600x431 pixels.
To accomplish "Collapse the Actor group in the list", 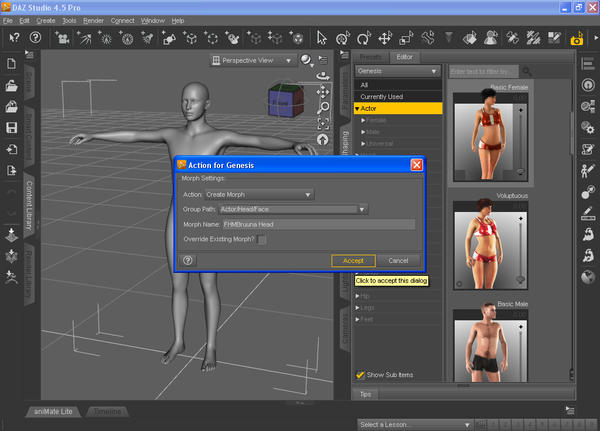I will pyautogui.click(x=357, y=109).
